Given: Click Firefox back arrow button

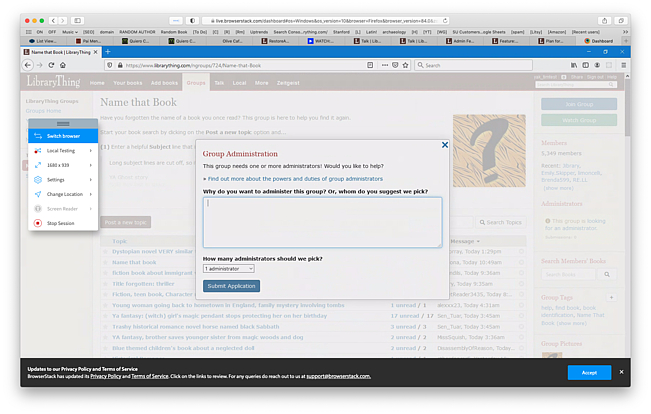Looking at the screenshot, I should click(x=28, y=65).
